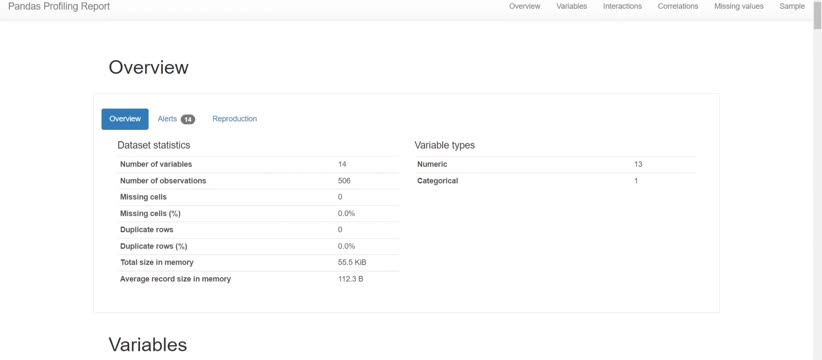Go to the Sample section
822x360 pixels.
(792, 6)
